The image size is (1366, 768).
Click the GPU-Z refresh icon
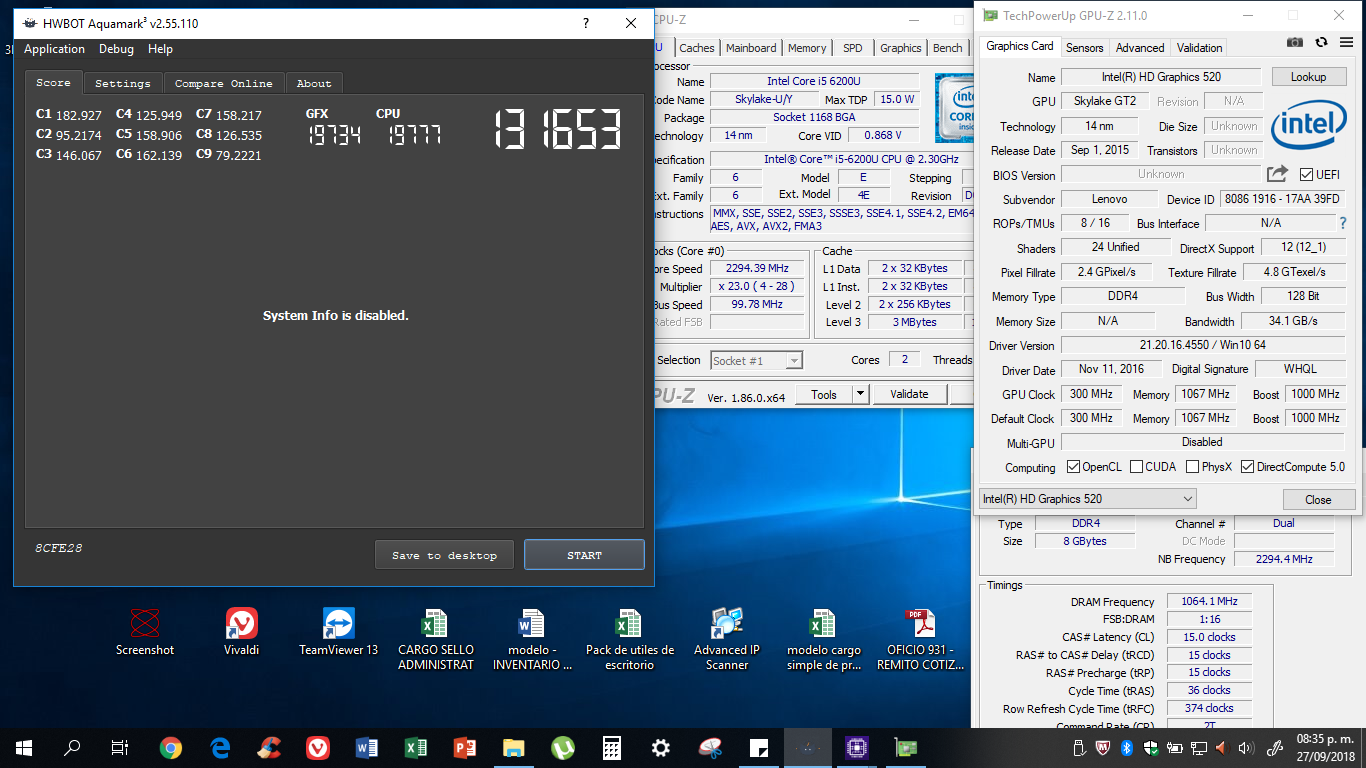[x=1321, y=42]
